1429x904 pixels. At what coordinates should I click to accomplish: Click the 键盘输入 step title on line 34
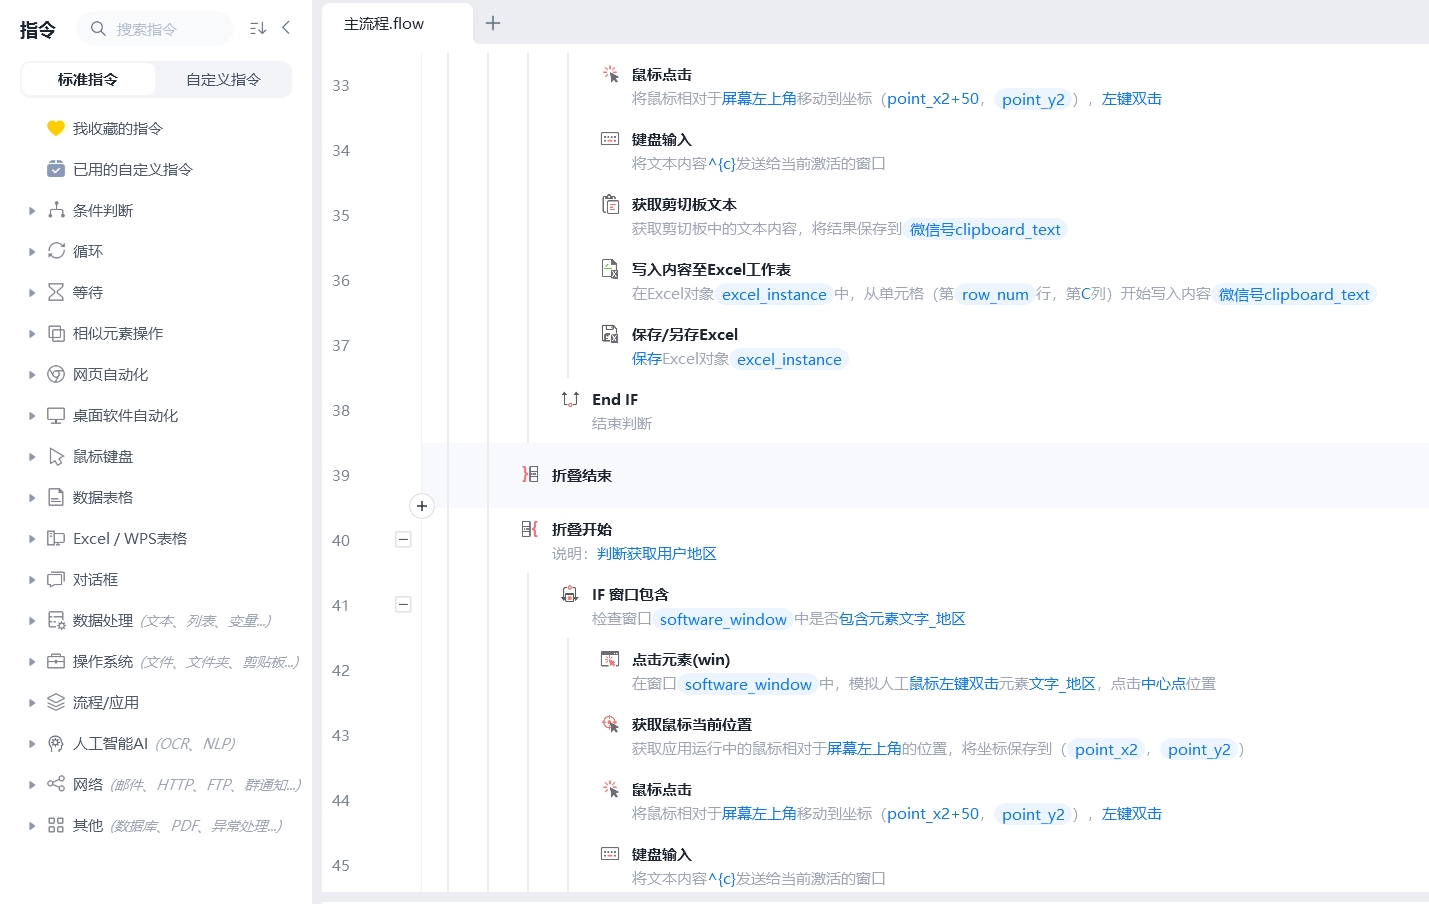(662, 139)
